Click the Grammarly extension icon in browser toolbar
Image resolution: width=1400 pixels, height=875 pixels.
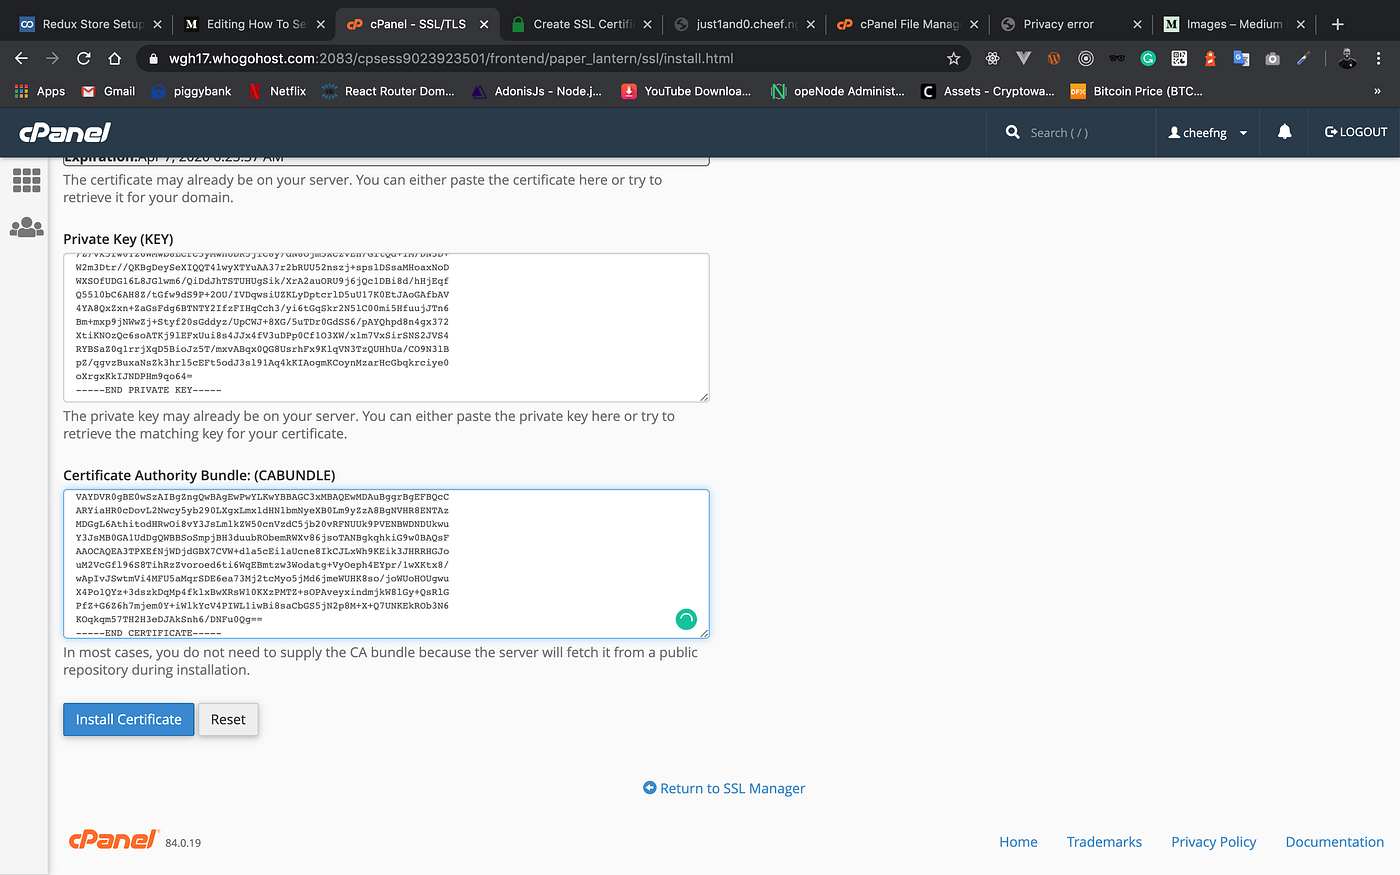[1148, 59]
